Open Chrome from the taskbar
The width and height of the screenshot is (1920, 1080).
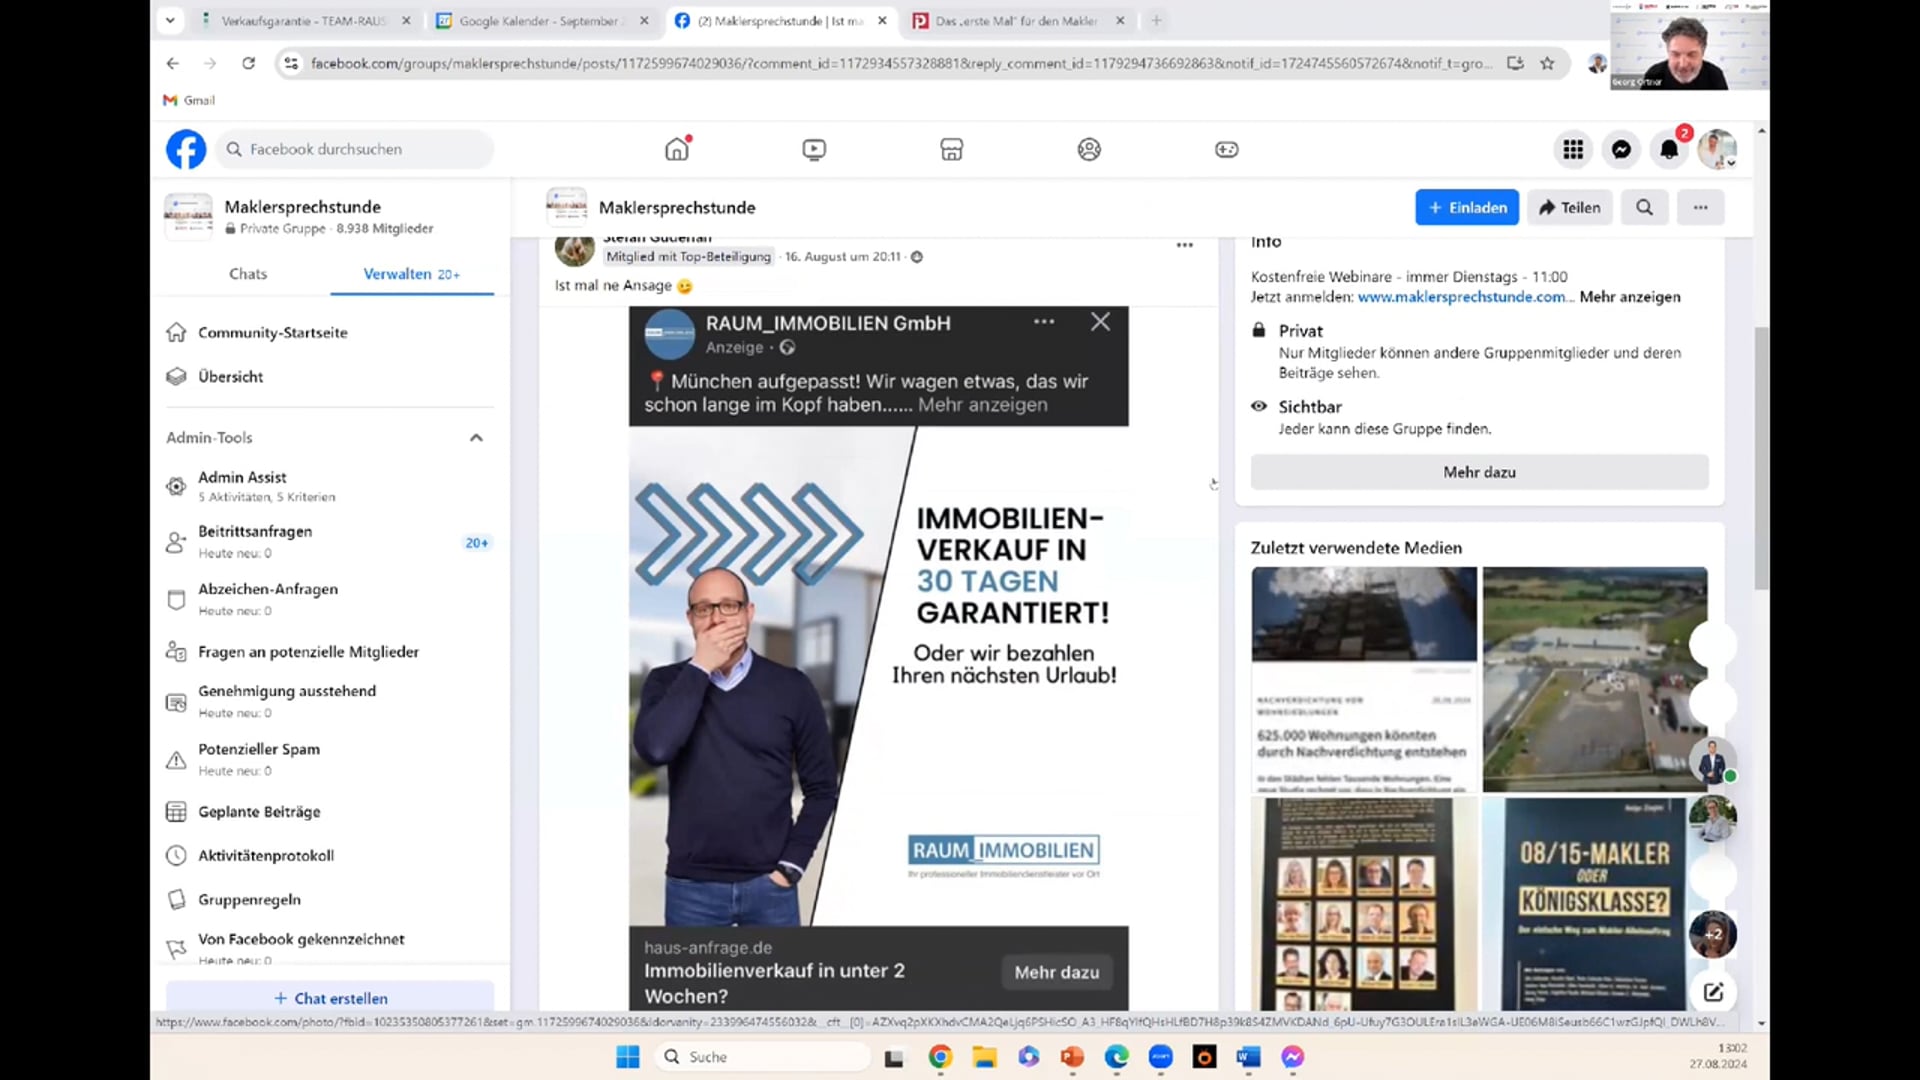pos(940,1057)
